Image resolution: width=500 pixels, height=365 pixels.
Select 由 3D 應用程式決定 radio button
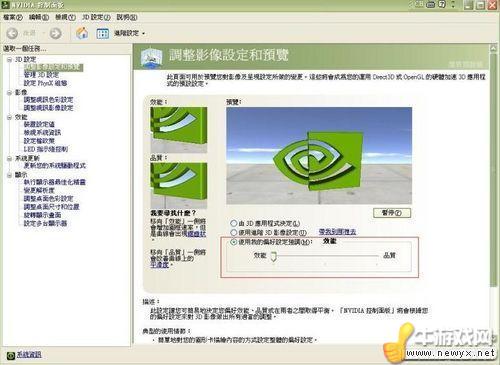tap(234, 223)
